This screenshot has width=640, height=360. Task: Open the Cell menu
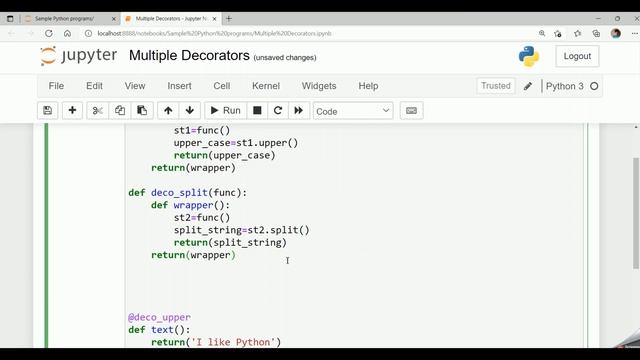point(222,86)
